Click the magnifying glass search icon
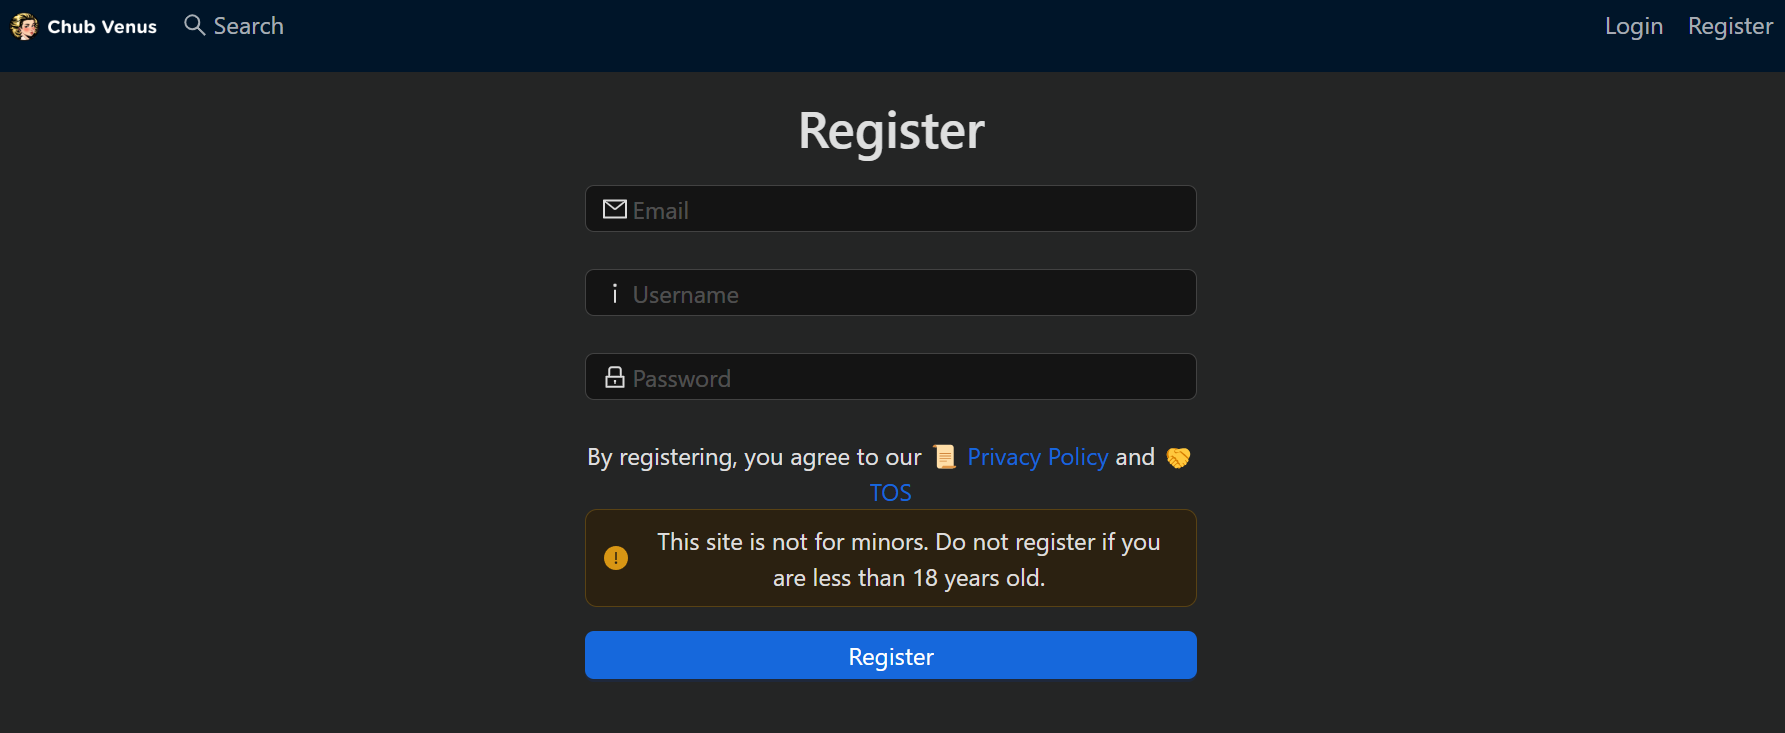1785x733 pixels. coord(194,26)
